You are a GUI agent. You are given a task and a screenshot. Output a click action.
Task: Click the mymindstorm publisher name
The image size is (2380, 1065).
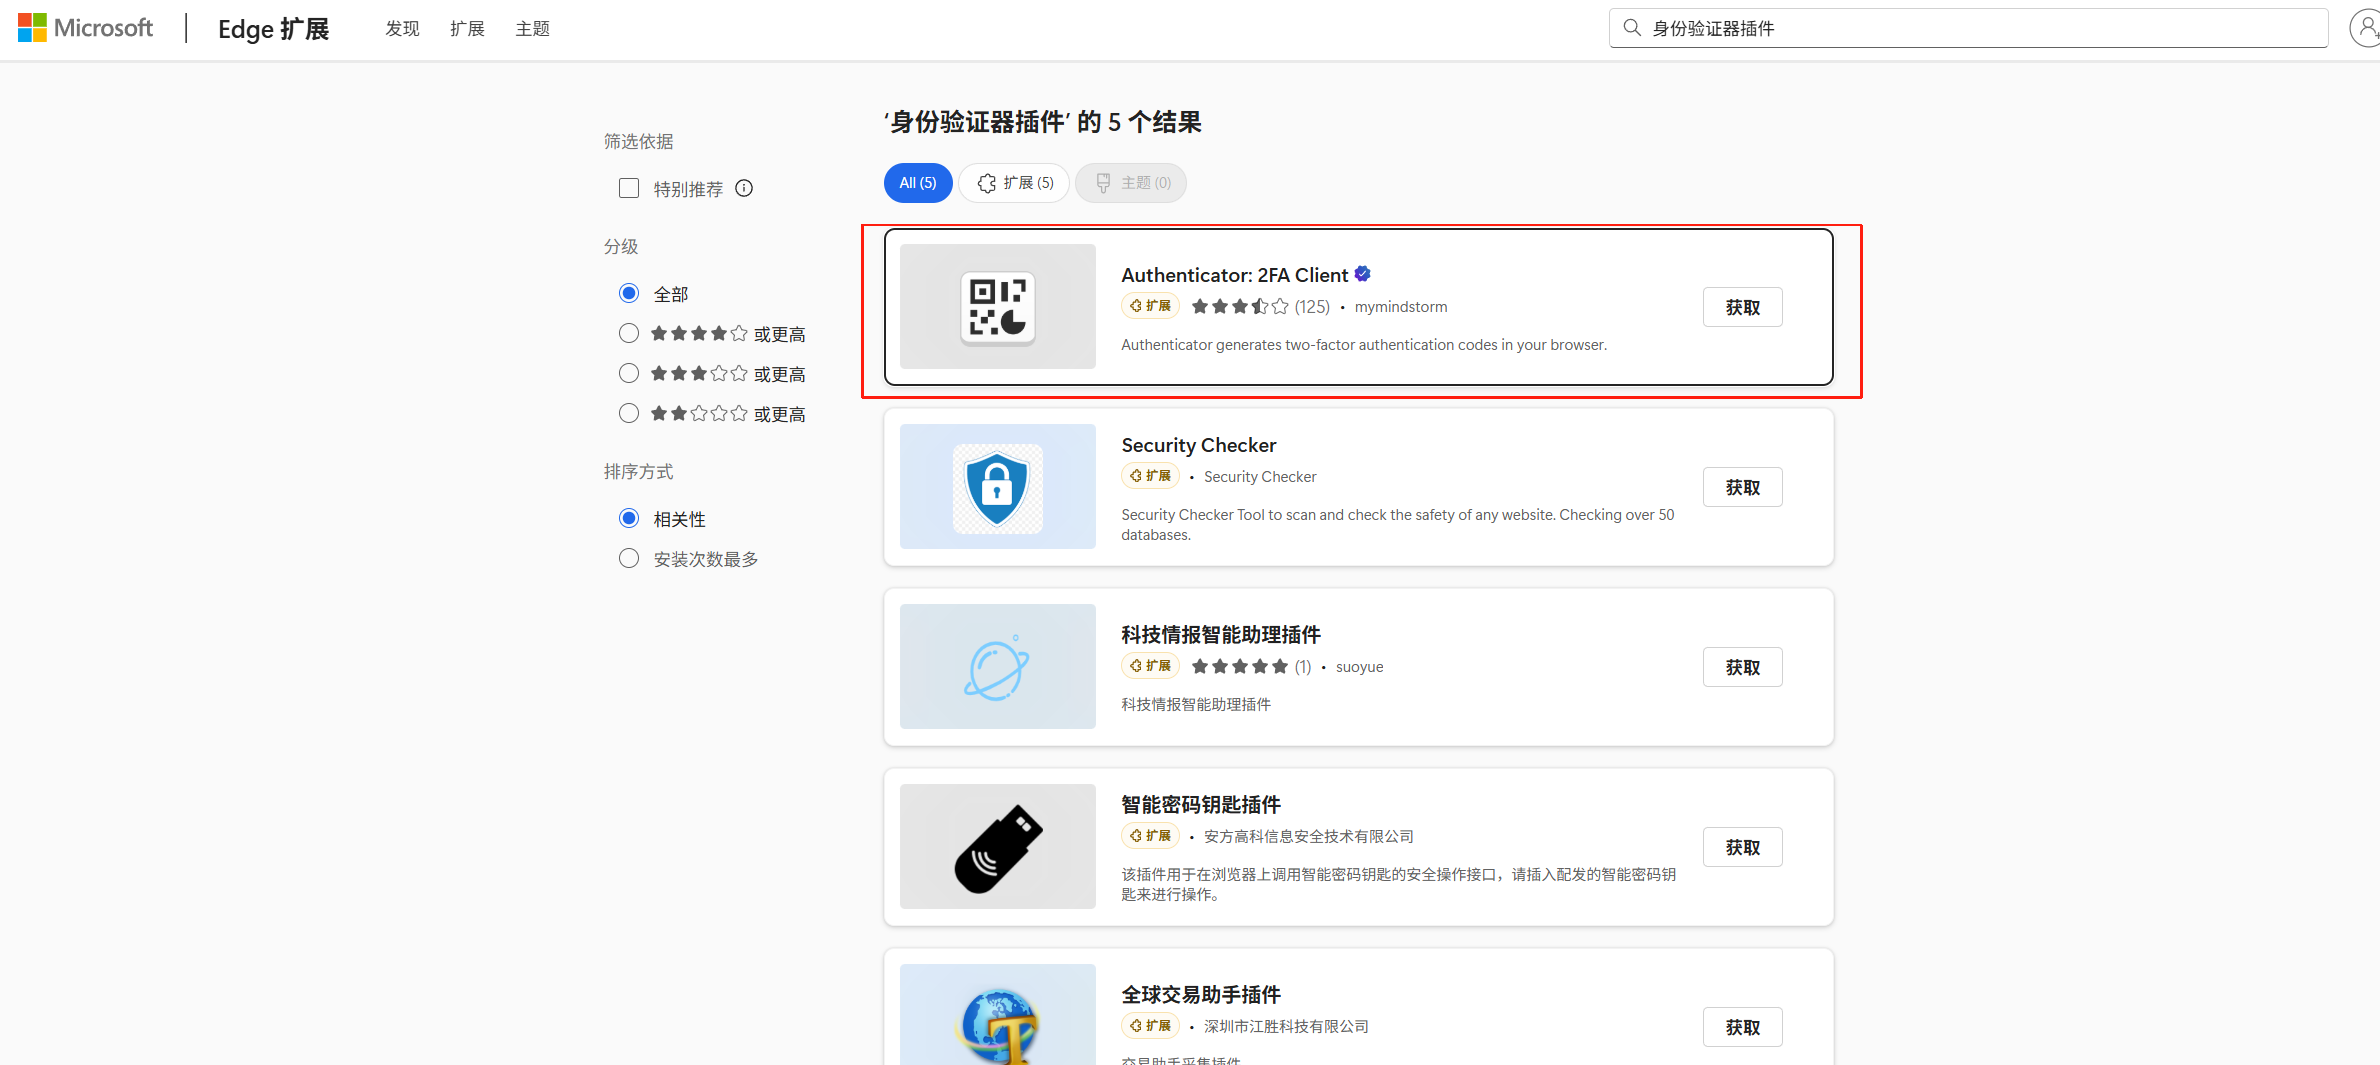(1401, 307)
